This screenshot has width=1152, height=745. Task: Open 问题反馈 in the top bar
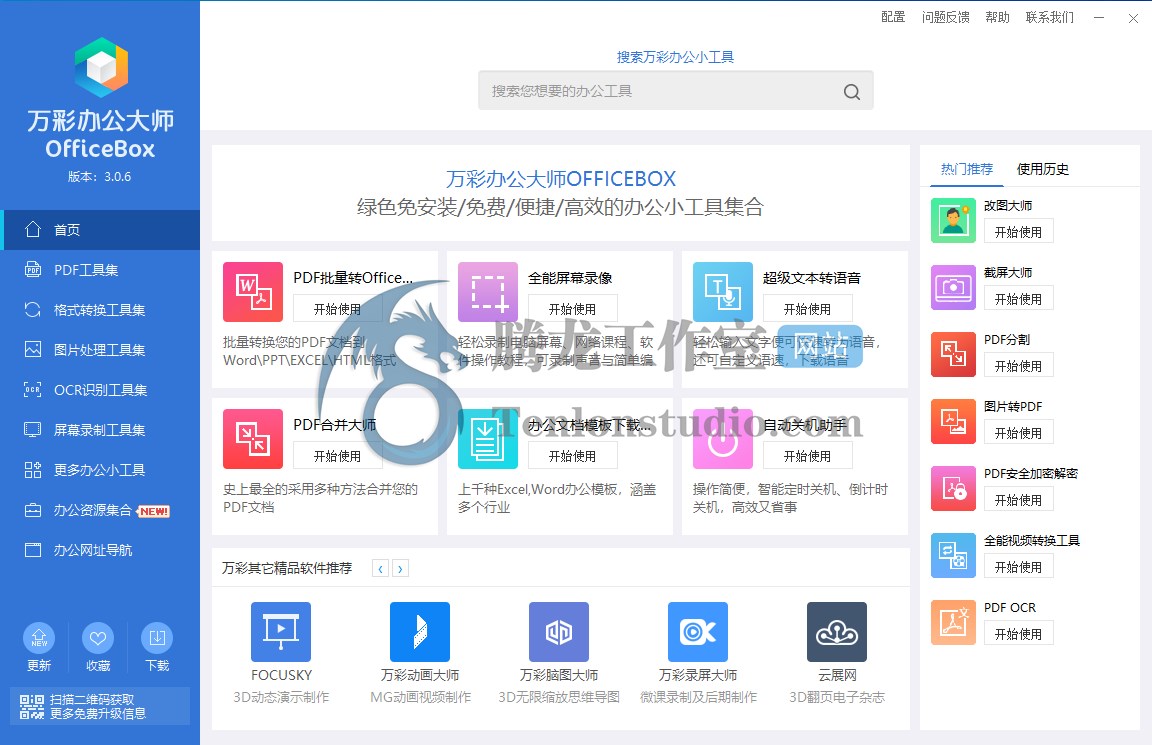pyautogui.click(x=946, y=17)
